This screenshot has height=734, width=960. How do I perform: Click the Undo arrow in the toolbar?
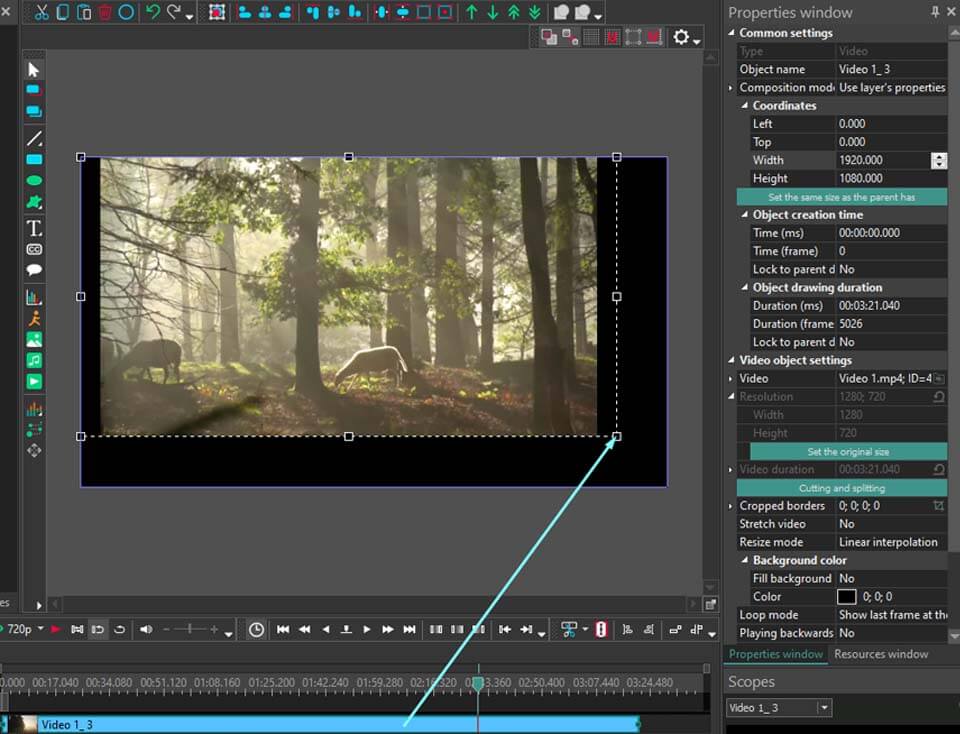153,12
